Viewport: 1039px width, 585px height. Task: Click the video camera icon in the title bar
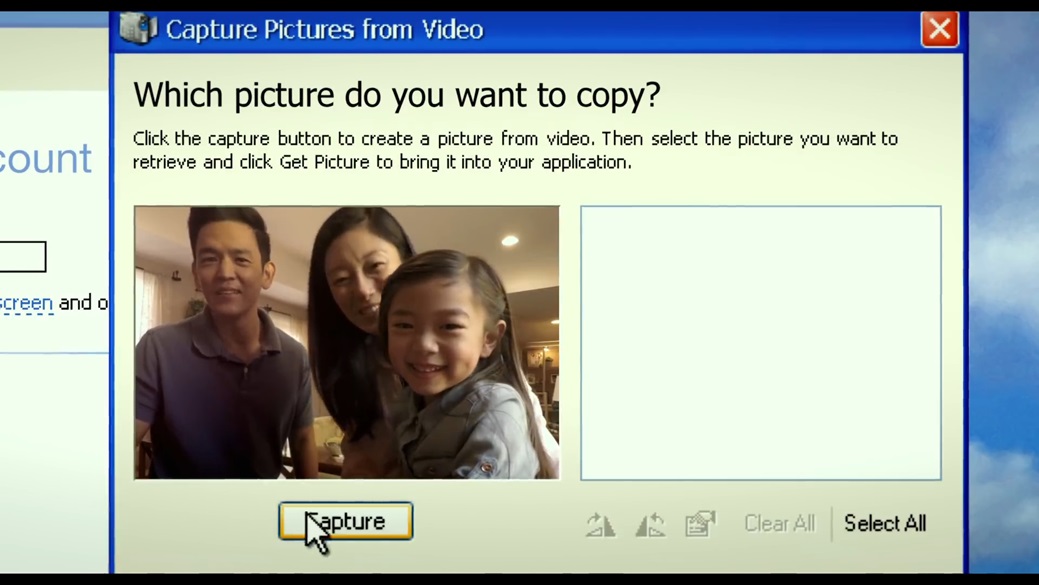click(x=138, y=29)
